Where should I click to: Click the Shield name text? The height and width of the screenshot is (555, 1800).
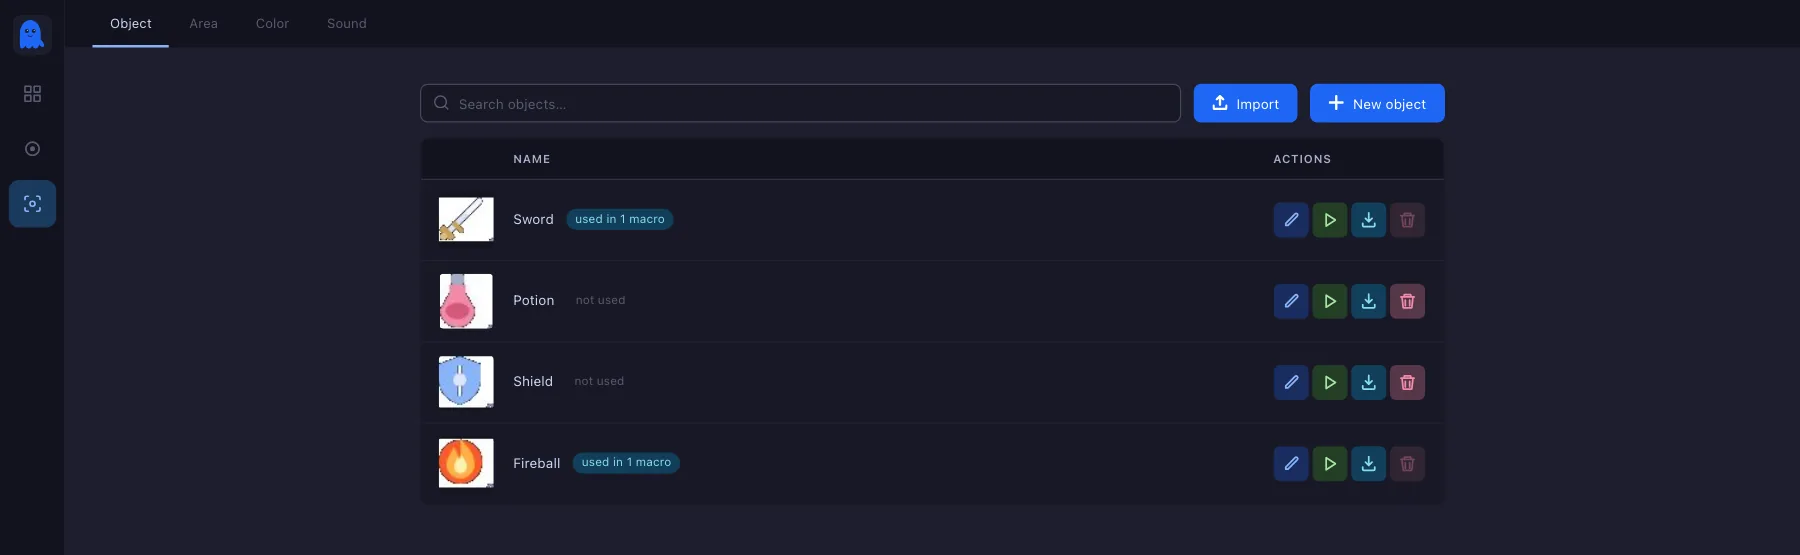click(533, 382)
